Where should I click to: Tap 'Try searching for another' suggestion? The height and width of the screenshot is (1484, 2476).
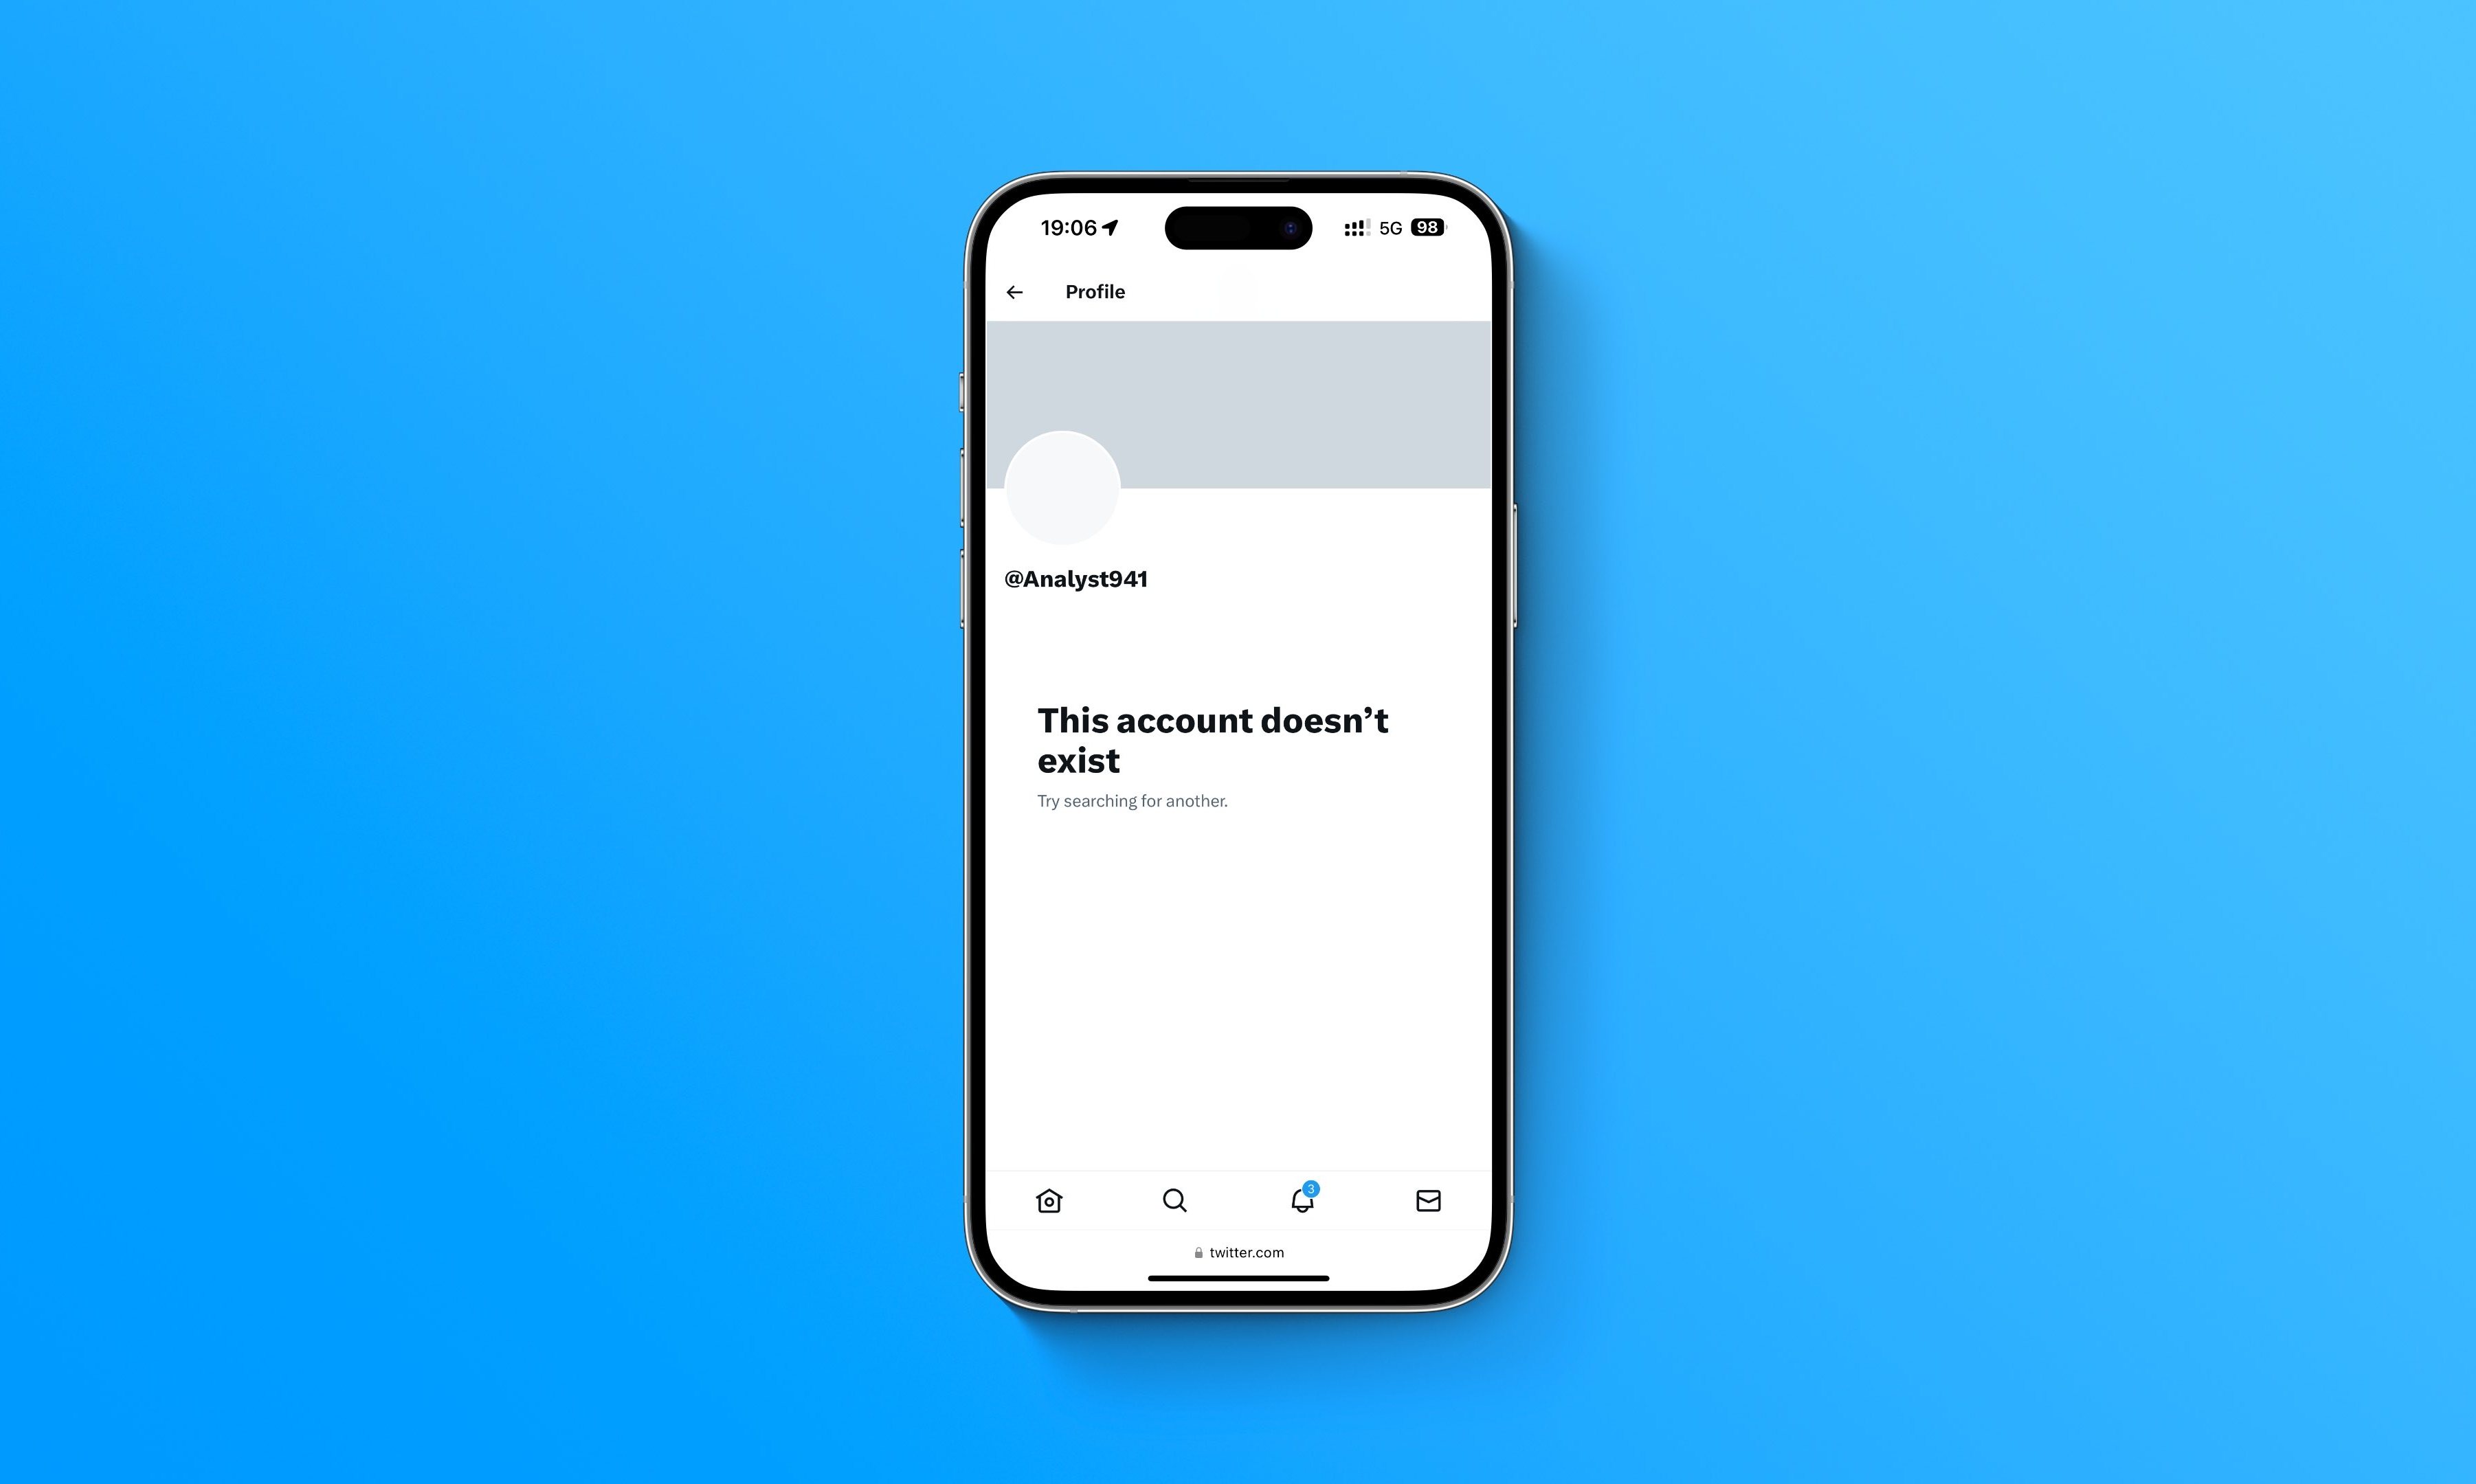click(1130, 800)
